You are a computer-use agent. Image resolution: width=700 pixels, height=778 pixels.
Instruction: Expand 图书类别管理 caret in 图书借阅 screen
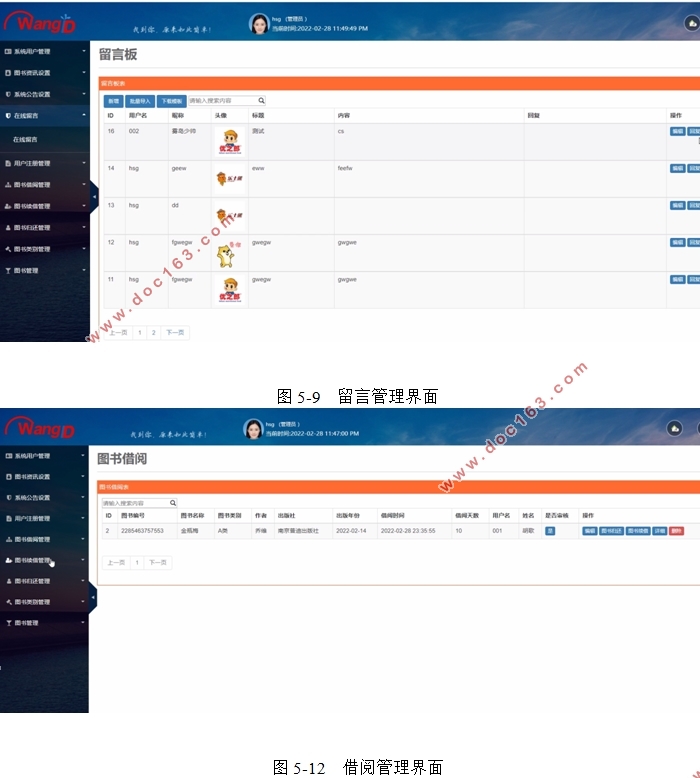[82, 601]
